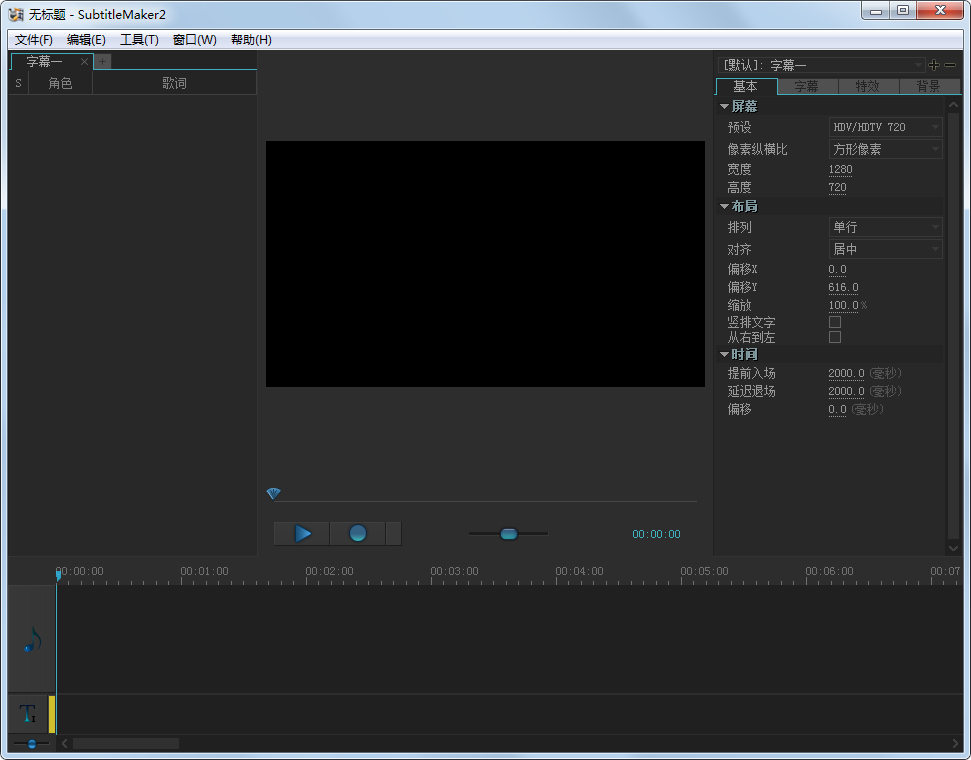Image resolution: width=971 pixels, height=760 pixels.
Task: Click the 宽度 value field 1280
Action: tap(840, 170)
